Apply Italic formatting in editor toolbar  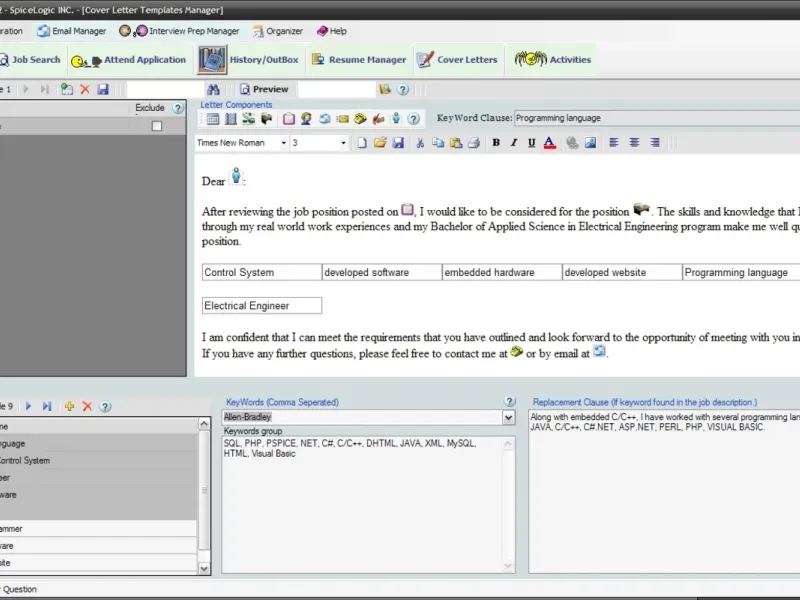point(514,143)
